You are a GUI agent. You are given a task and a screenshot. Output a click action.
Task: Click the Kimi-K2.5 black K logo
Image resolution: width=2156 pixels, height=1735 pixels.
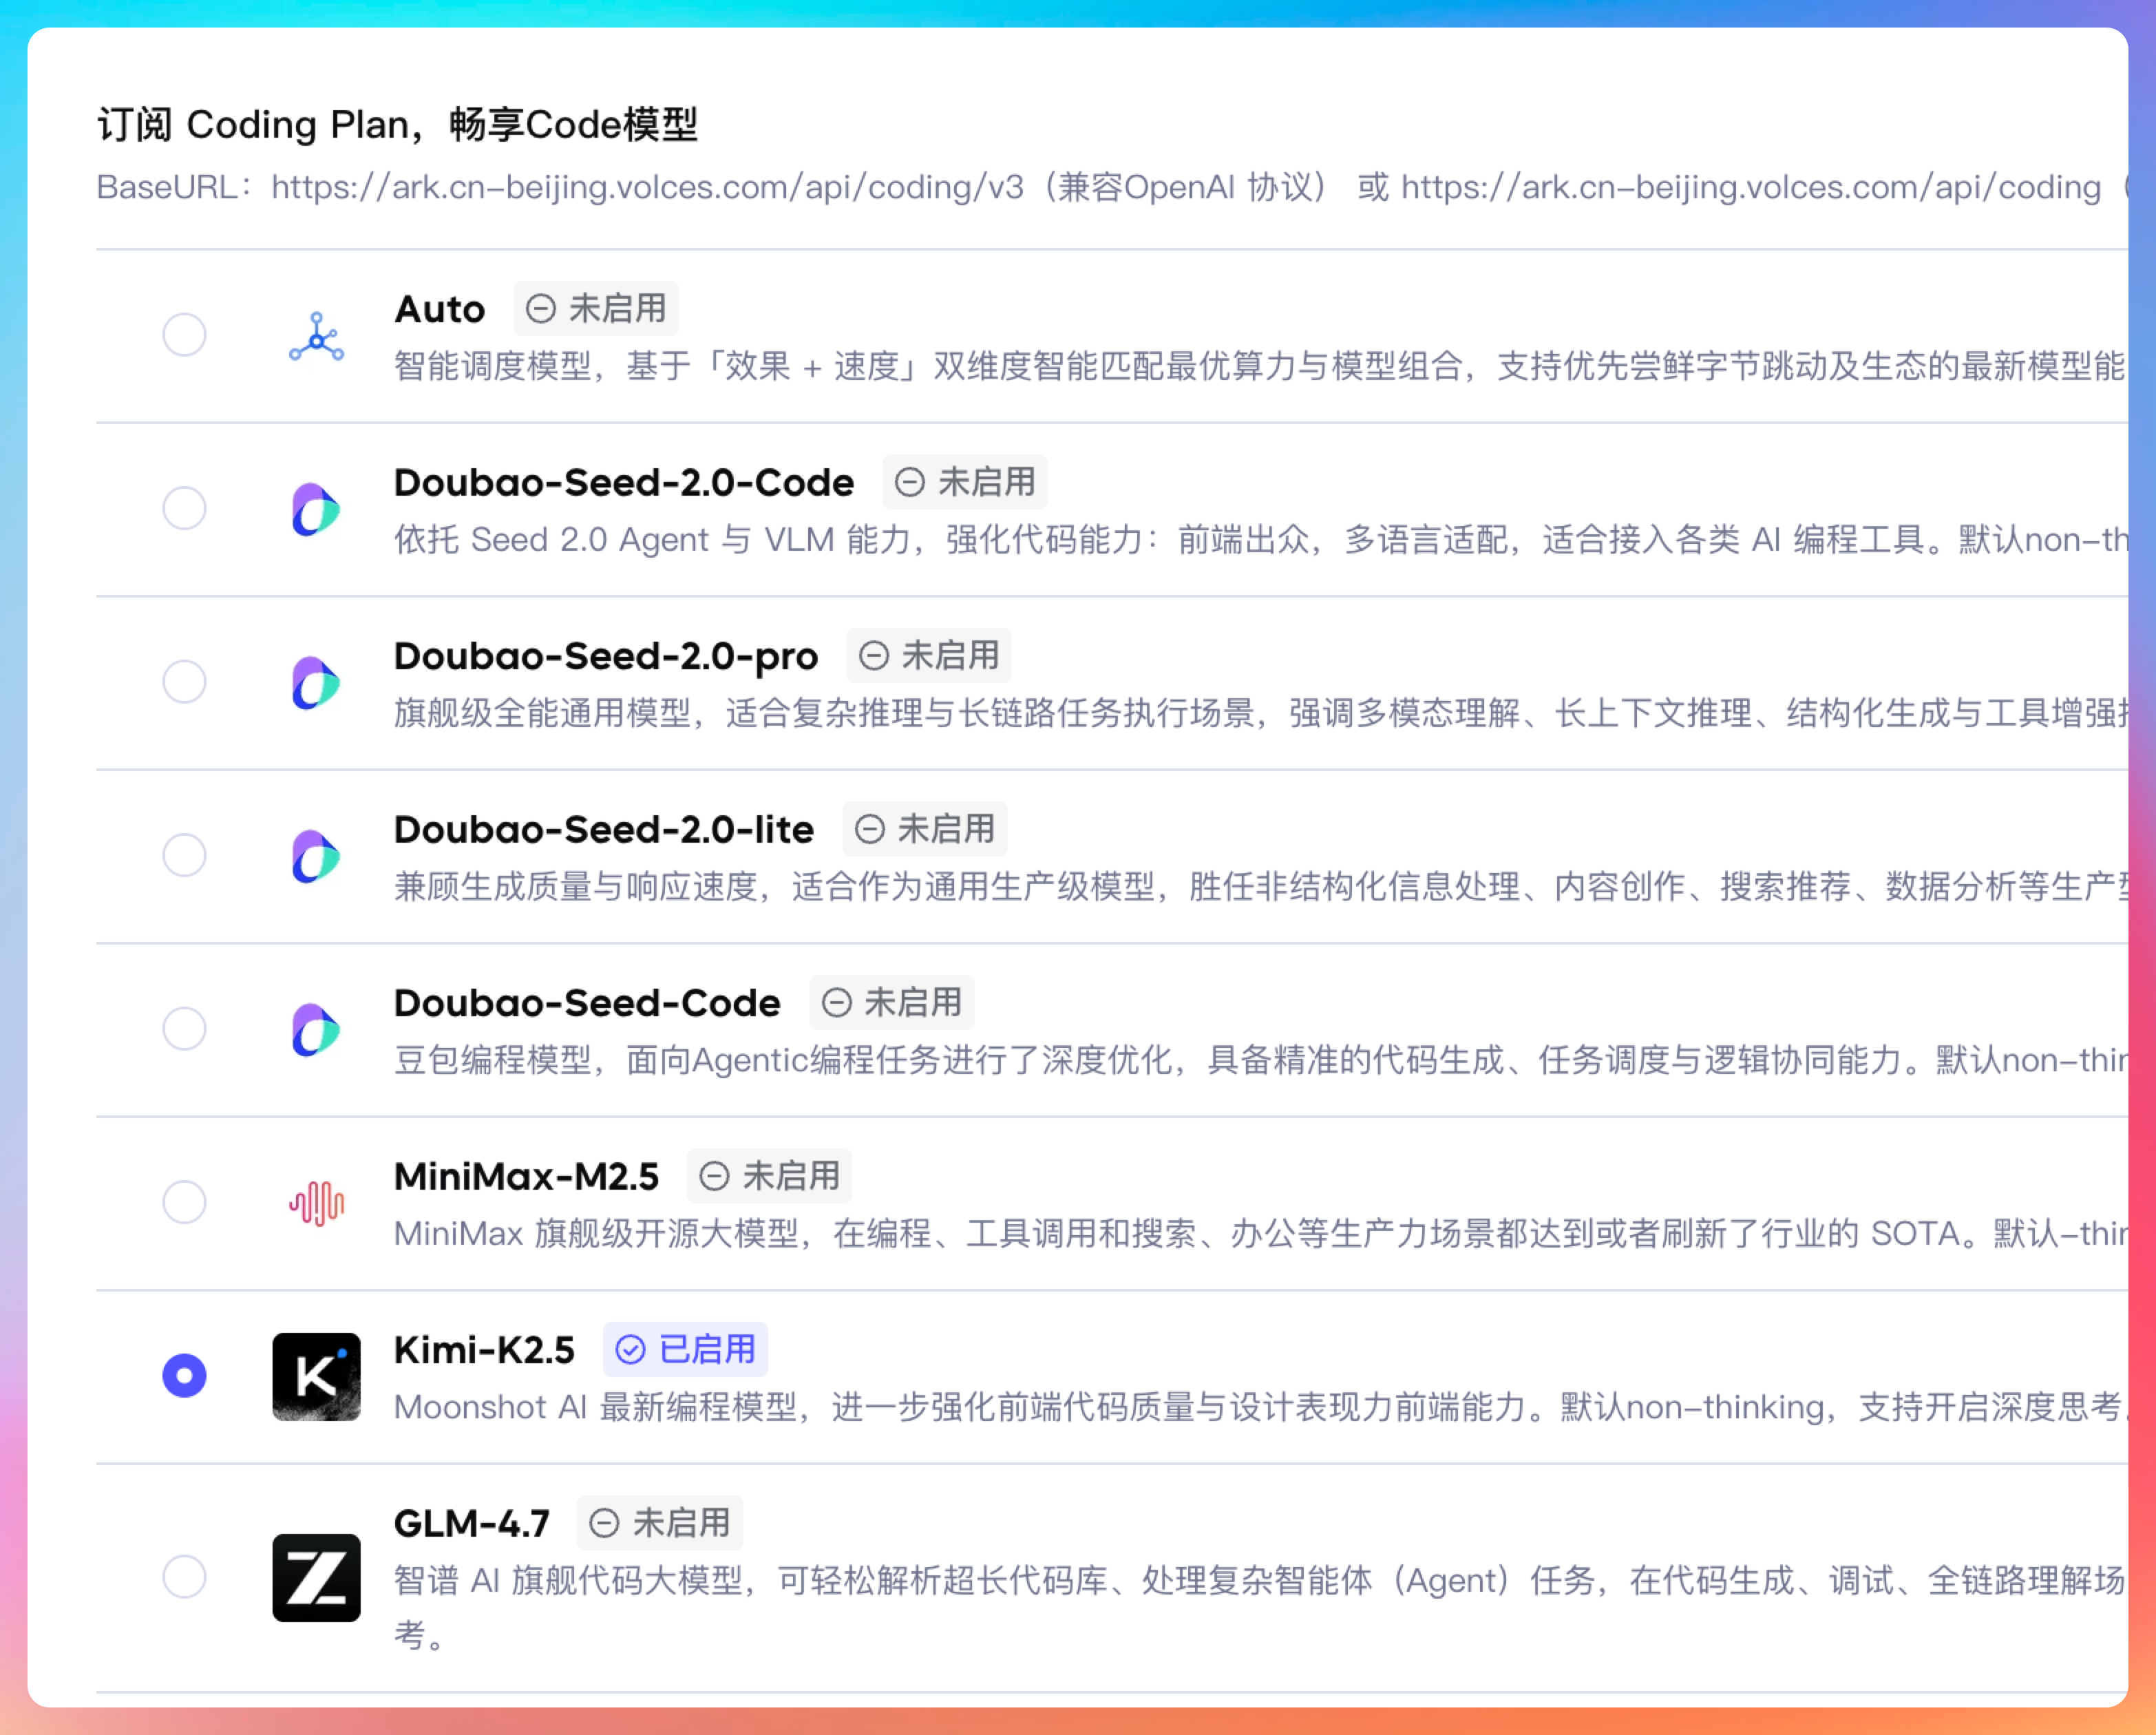coord(316,1376)
